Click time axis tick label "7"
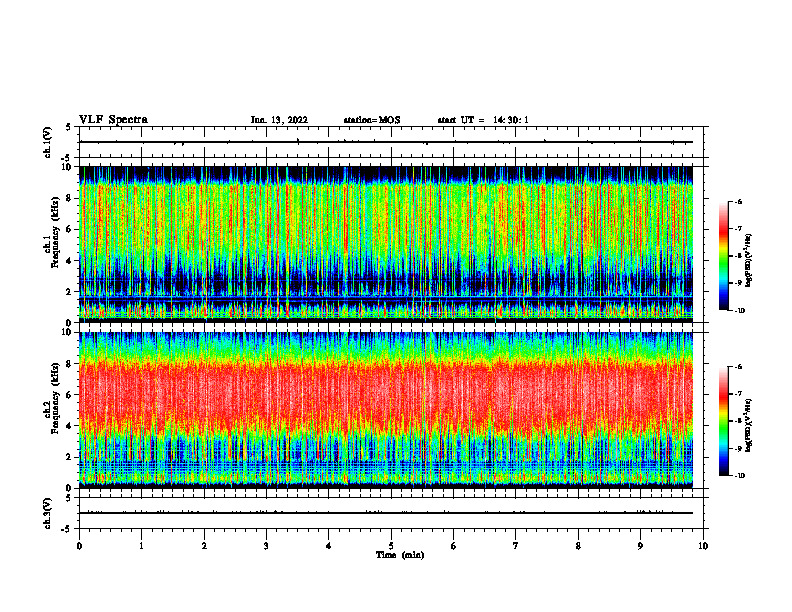792x612 pixels. click(x=516, y=546)
